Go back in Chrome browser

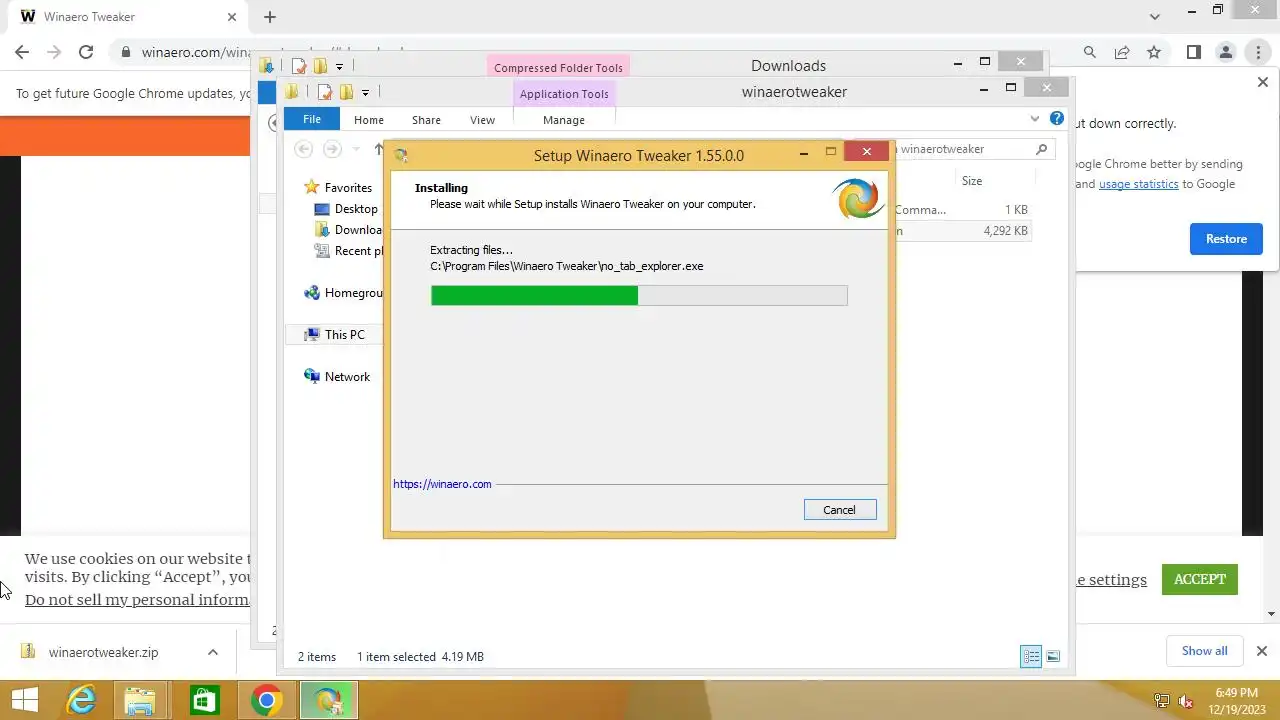tap(22, 52)
